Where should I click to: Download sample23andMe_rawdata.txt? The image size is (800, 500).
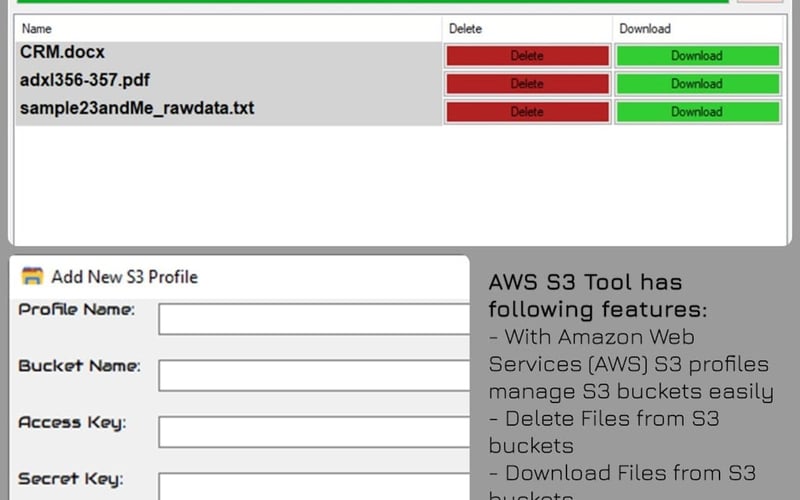[x=697, y=112]
